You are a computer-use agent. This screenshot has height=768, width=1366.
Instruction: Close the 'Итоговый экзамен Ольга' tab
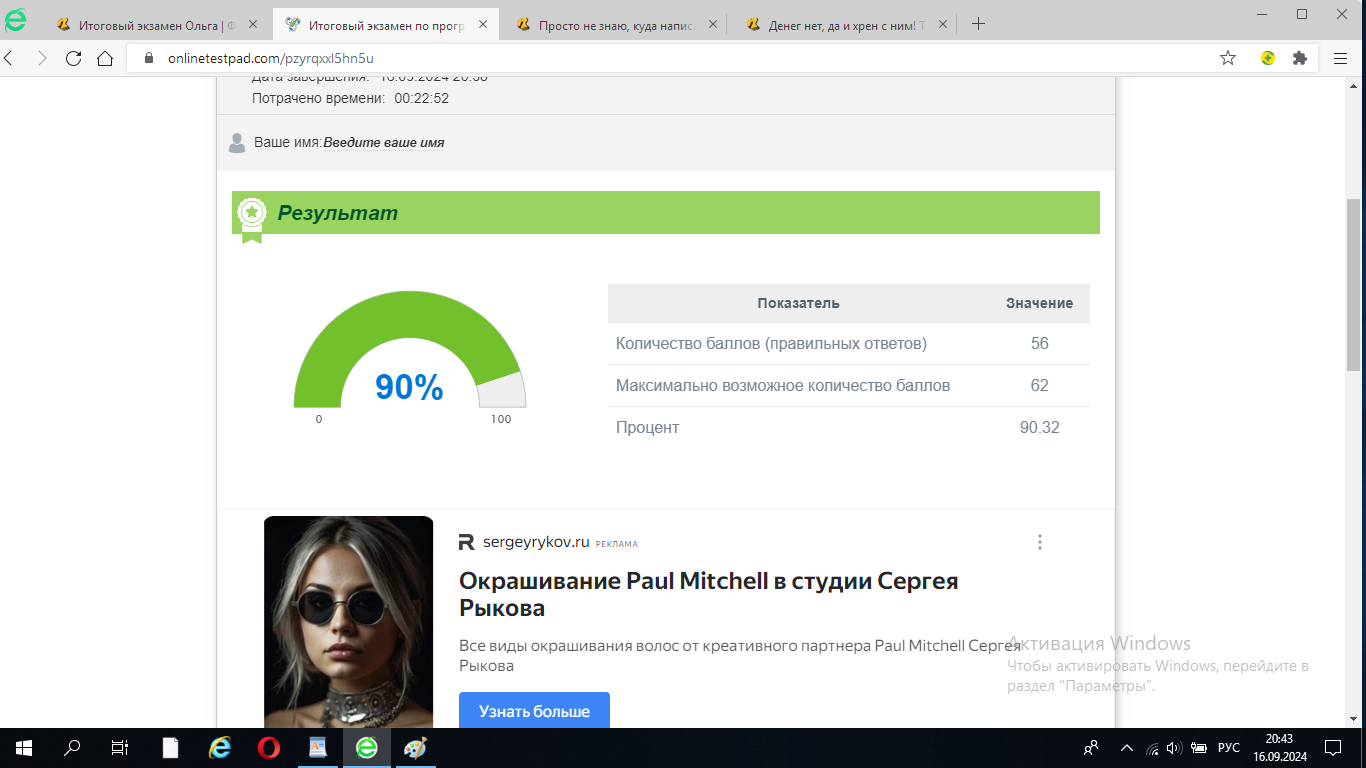[252, 25]
